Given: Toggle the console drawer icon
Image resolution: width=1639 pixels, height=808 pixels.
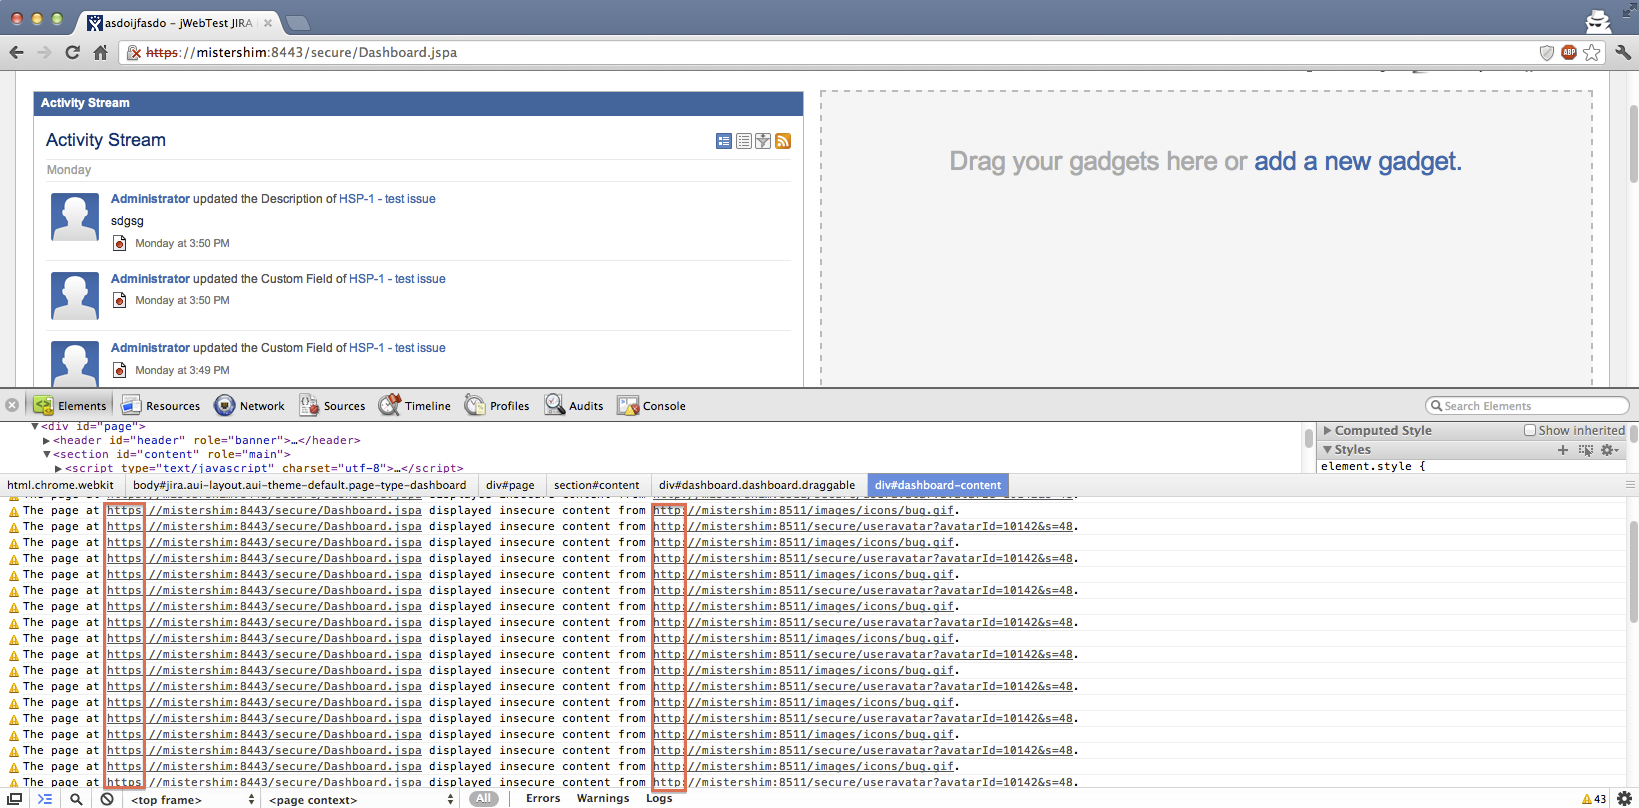Looking at the screenshot, I should (x=45, y=799).
